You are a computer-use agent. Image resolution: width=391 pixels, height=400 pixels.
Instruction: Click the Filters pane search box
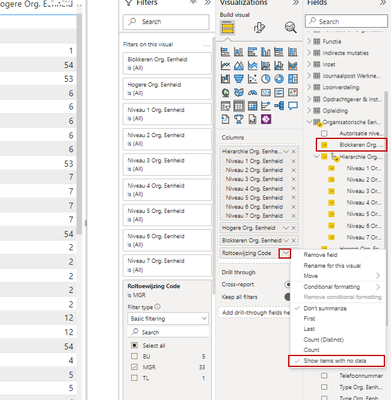coord(166,22)
